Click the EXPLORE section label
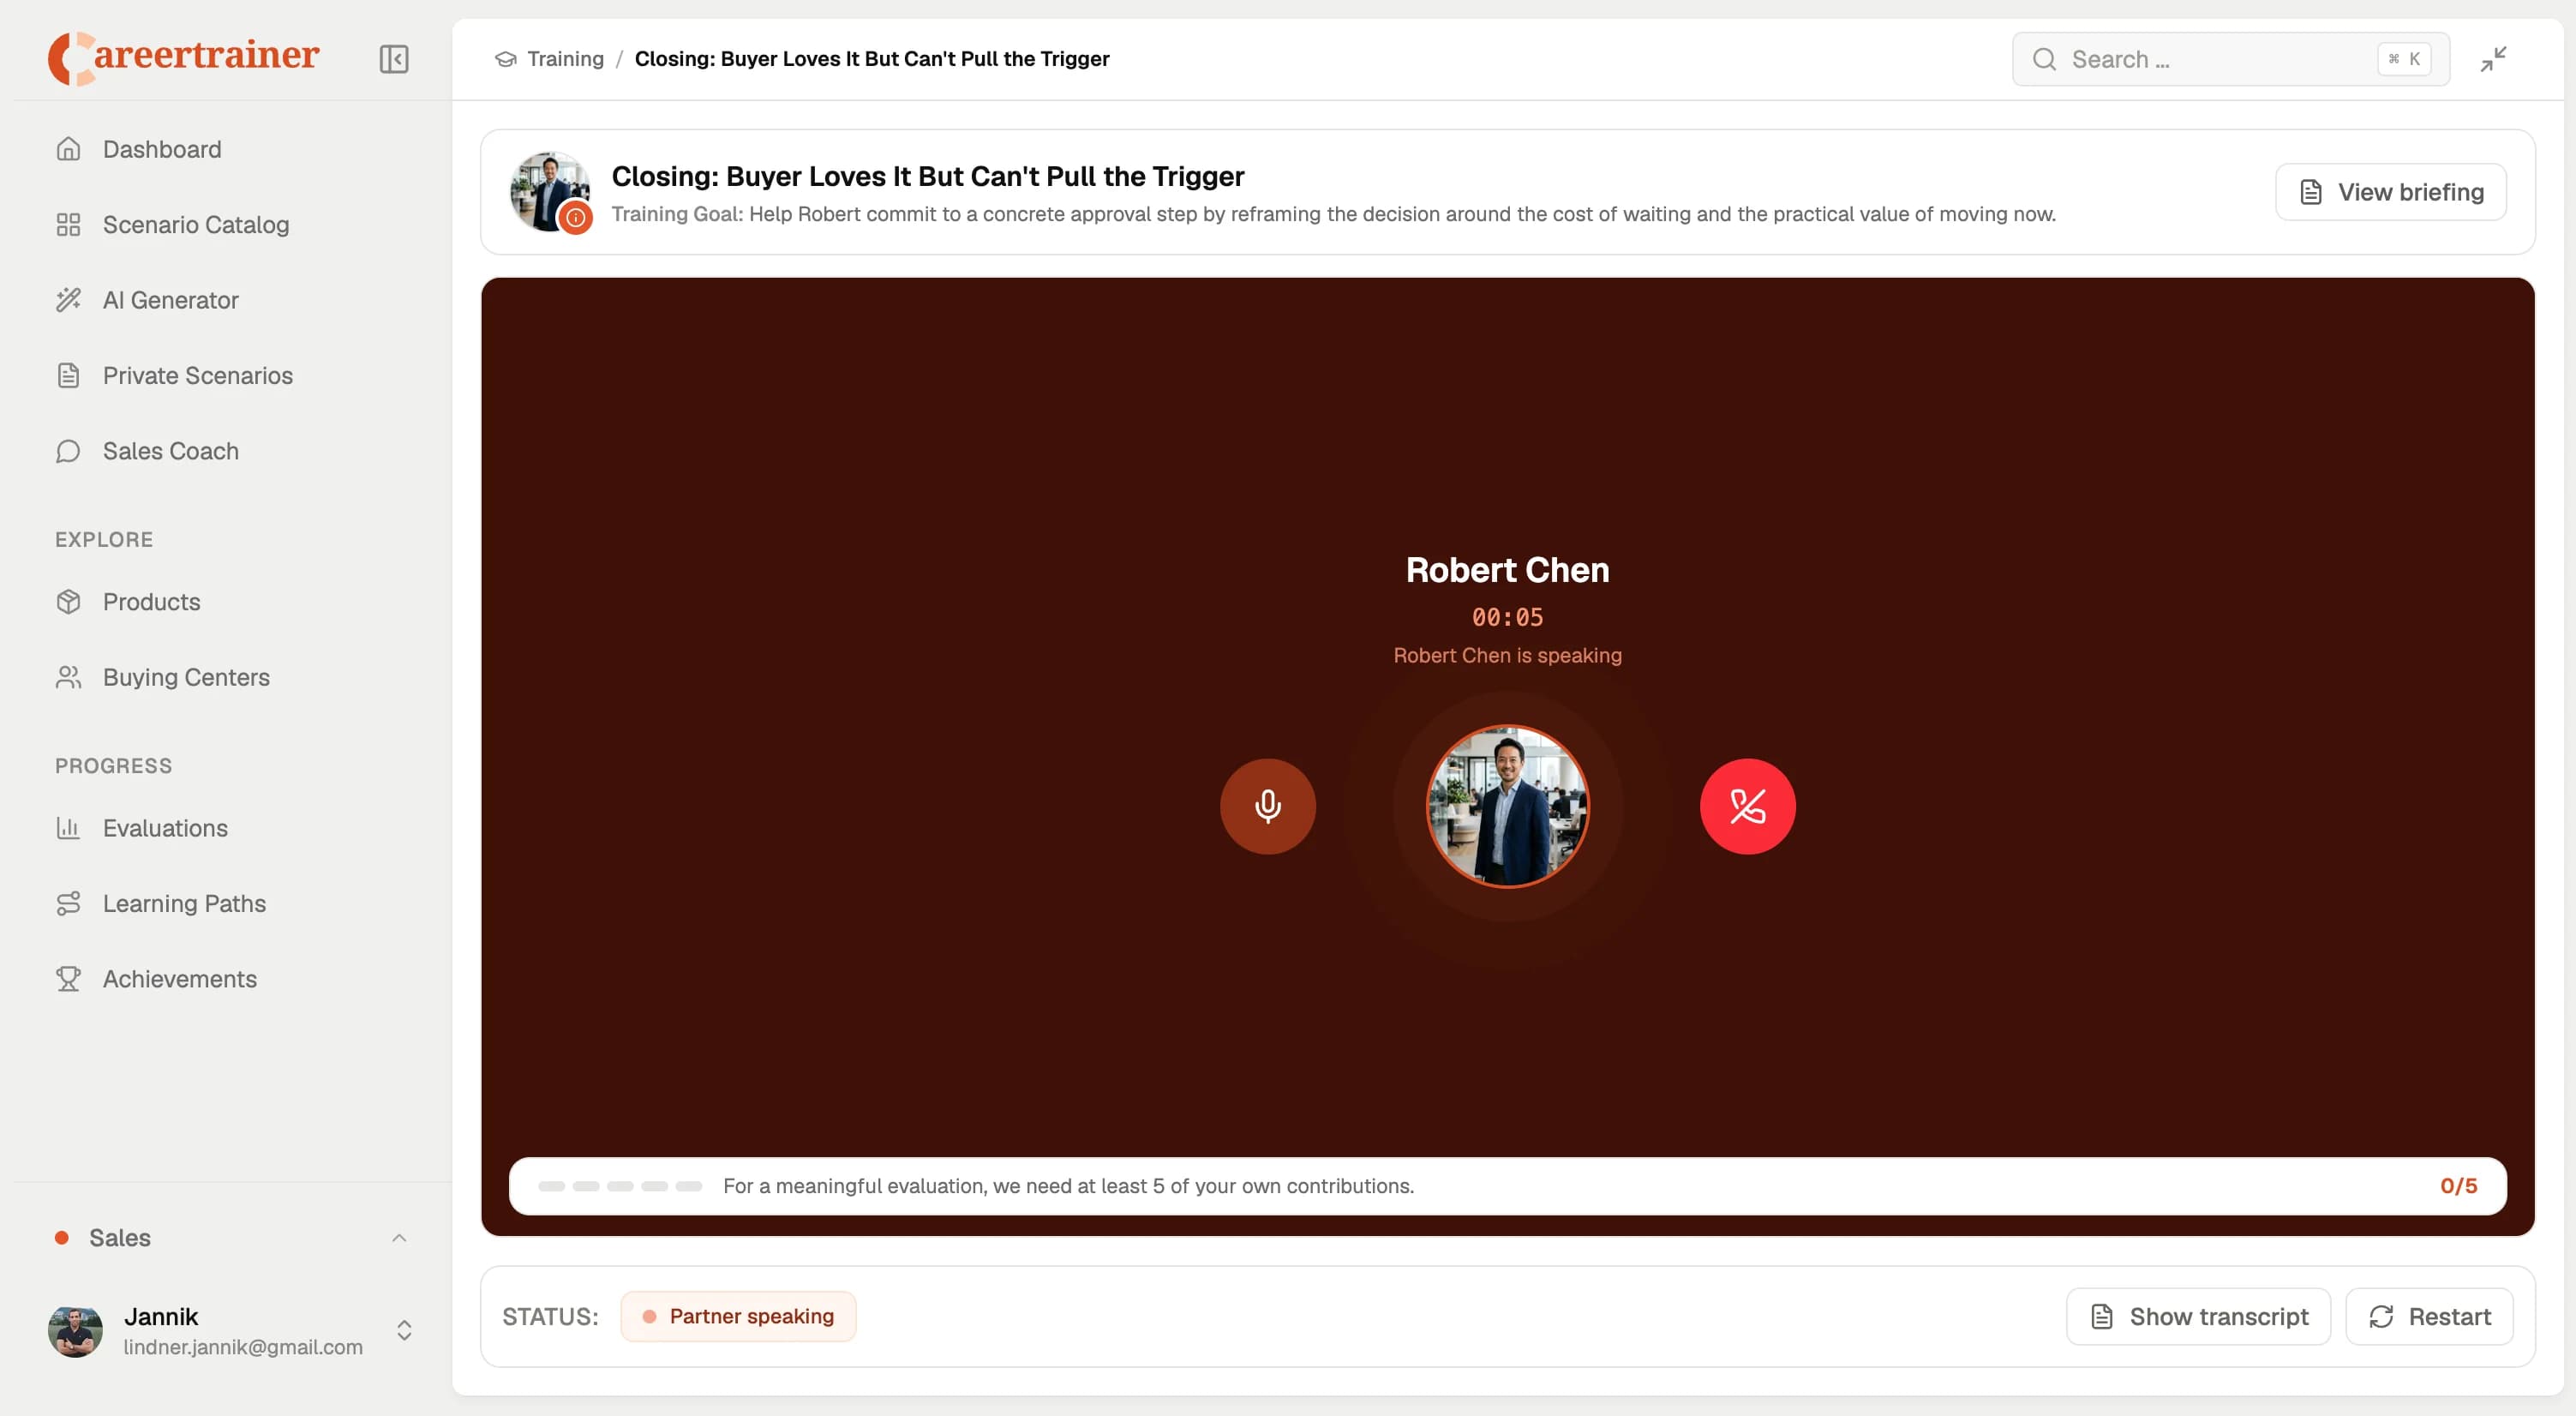This screenshot has height=1416, width=2576. (104, 539)
